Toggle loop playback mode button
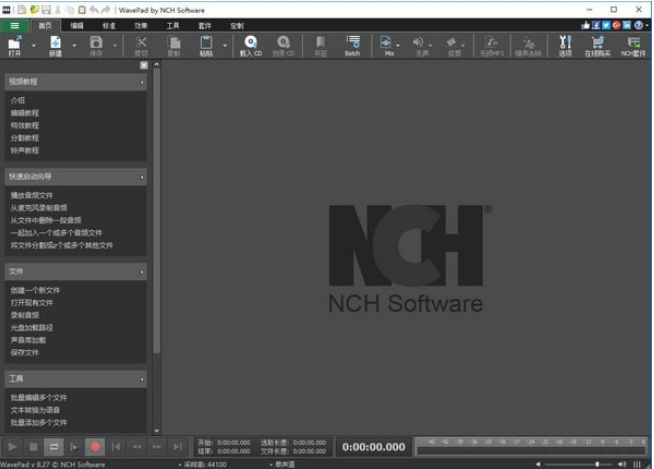 pos(54,447)
